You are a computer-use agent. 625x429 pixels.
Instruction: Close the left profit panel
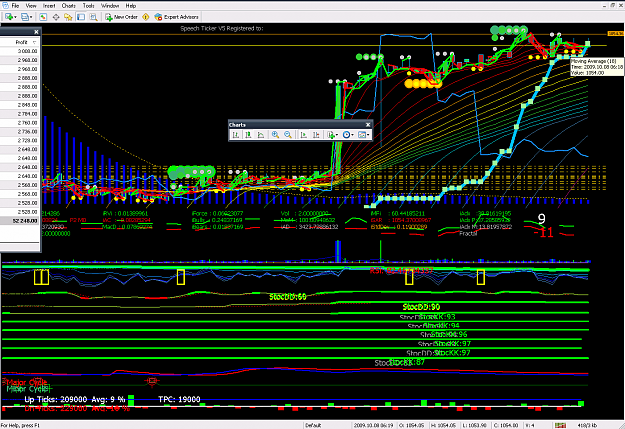(x=36, y=32)
